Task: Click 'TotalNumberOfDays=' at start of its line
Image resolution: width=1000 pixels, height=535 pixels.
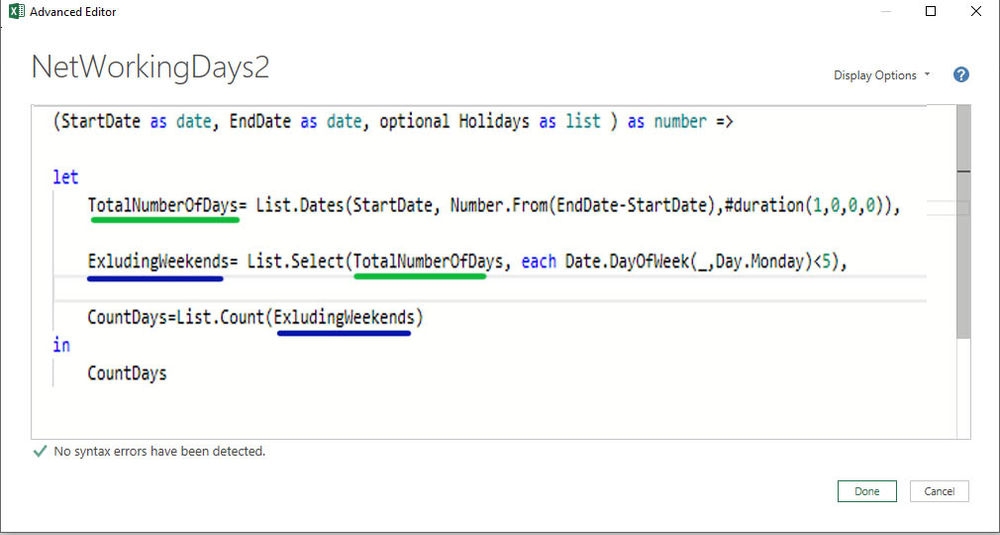Action: (167, 206)
